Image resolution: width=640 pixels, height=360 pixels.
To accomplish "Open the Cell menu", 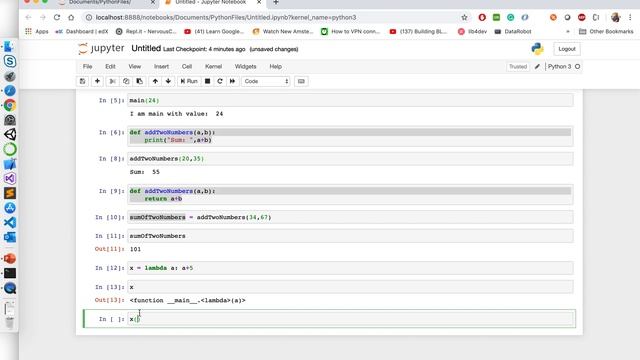I will click(x=187, y=67).
